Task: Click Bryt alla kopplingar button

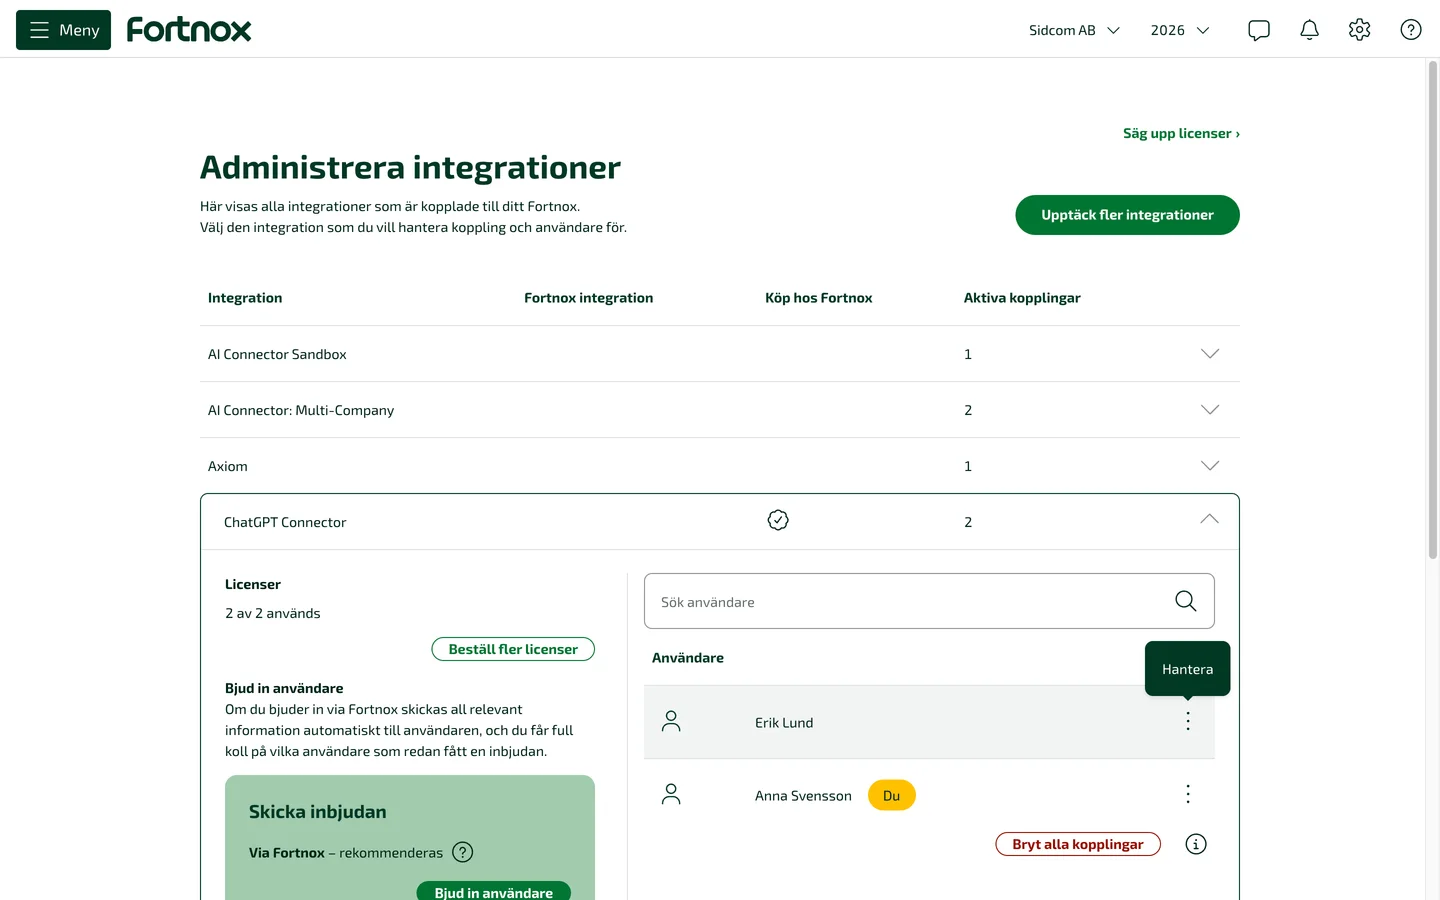Action: (1078, 844)
